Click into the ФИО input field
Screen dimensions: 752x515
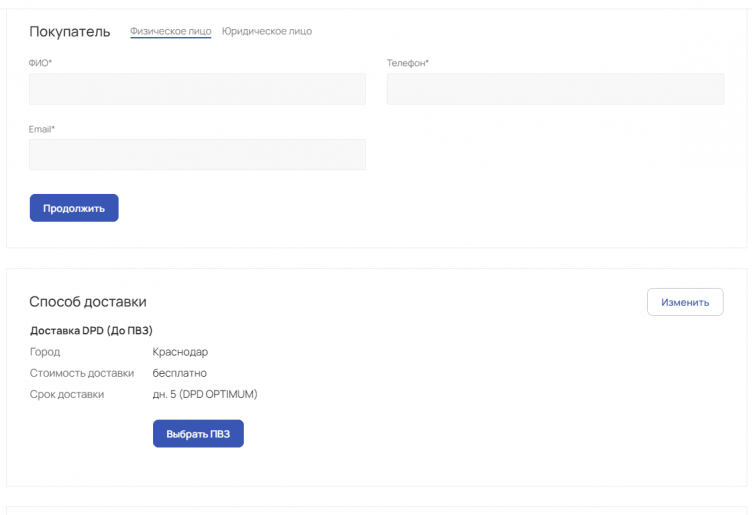(197, 89)
